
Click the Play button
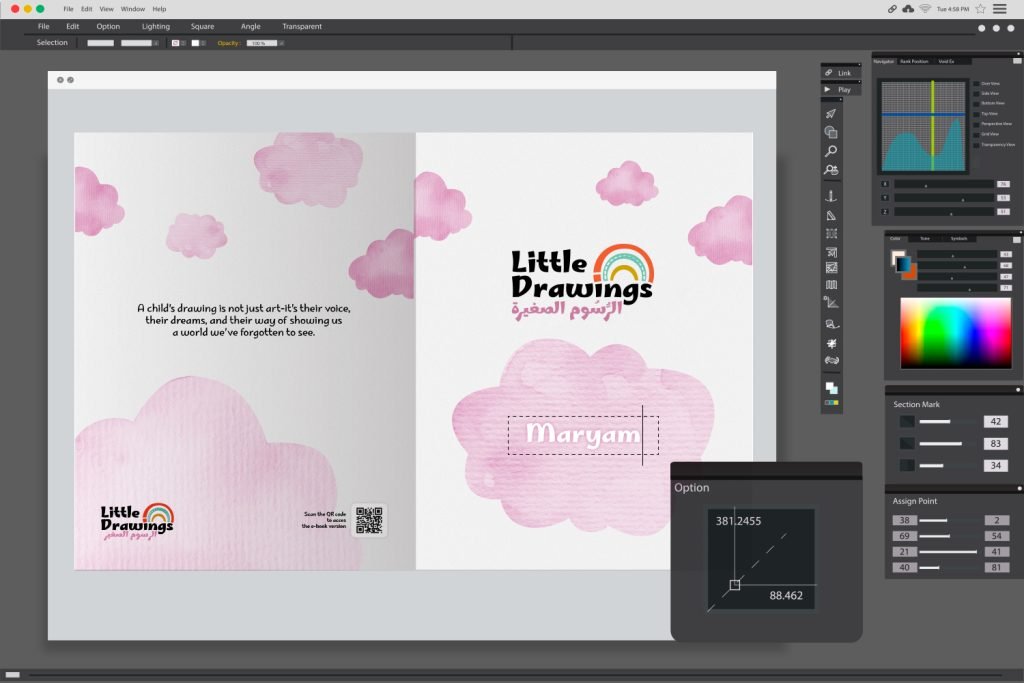840,89
